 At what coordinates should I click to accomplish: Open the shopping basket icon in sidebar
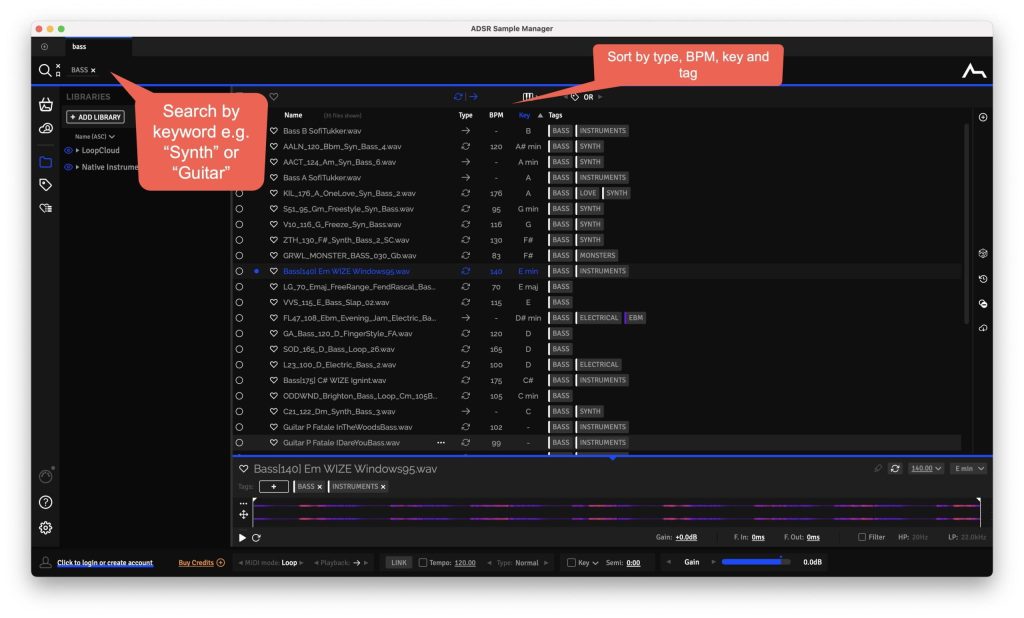pyautogui.click(x=45, y=105)
